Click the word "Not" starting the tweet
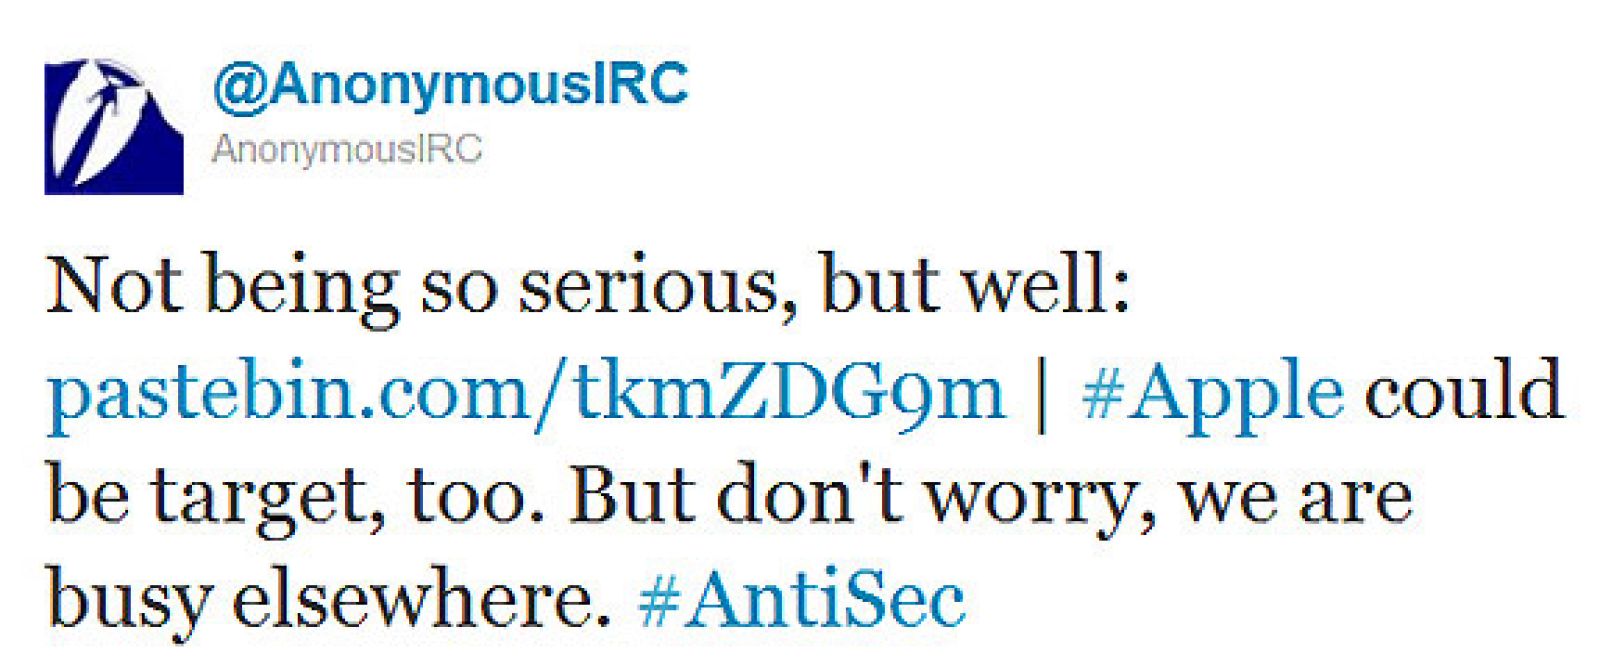Image resolution: width=1600 pixels, height=666 pixels. pos(113,286)
